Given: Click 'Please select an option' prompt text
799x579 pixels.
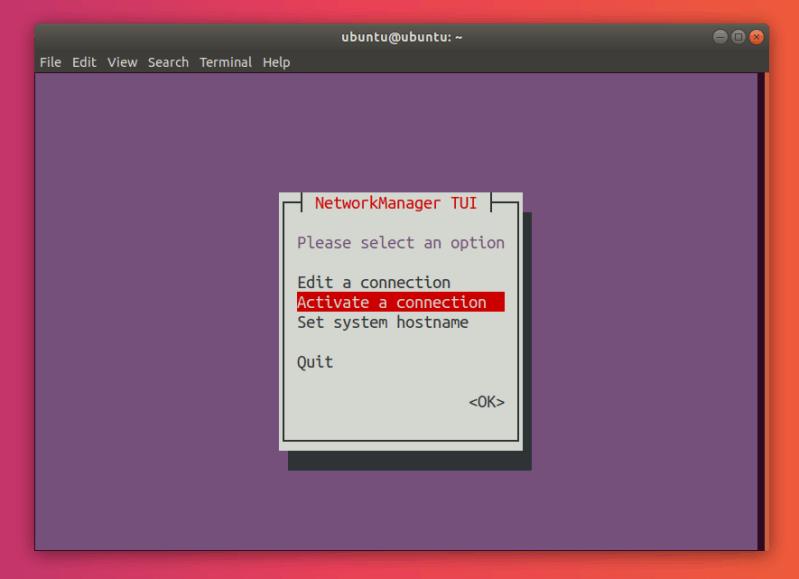Looking at the screenshot, I should coord(401,243).
